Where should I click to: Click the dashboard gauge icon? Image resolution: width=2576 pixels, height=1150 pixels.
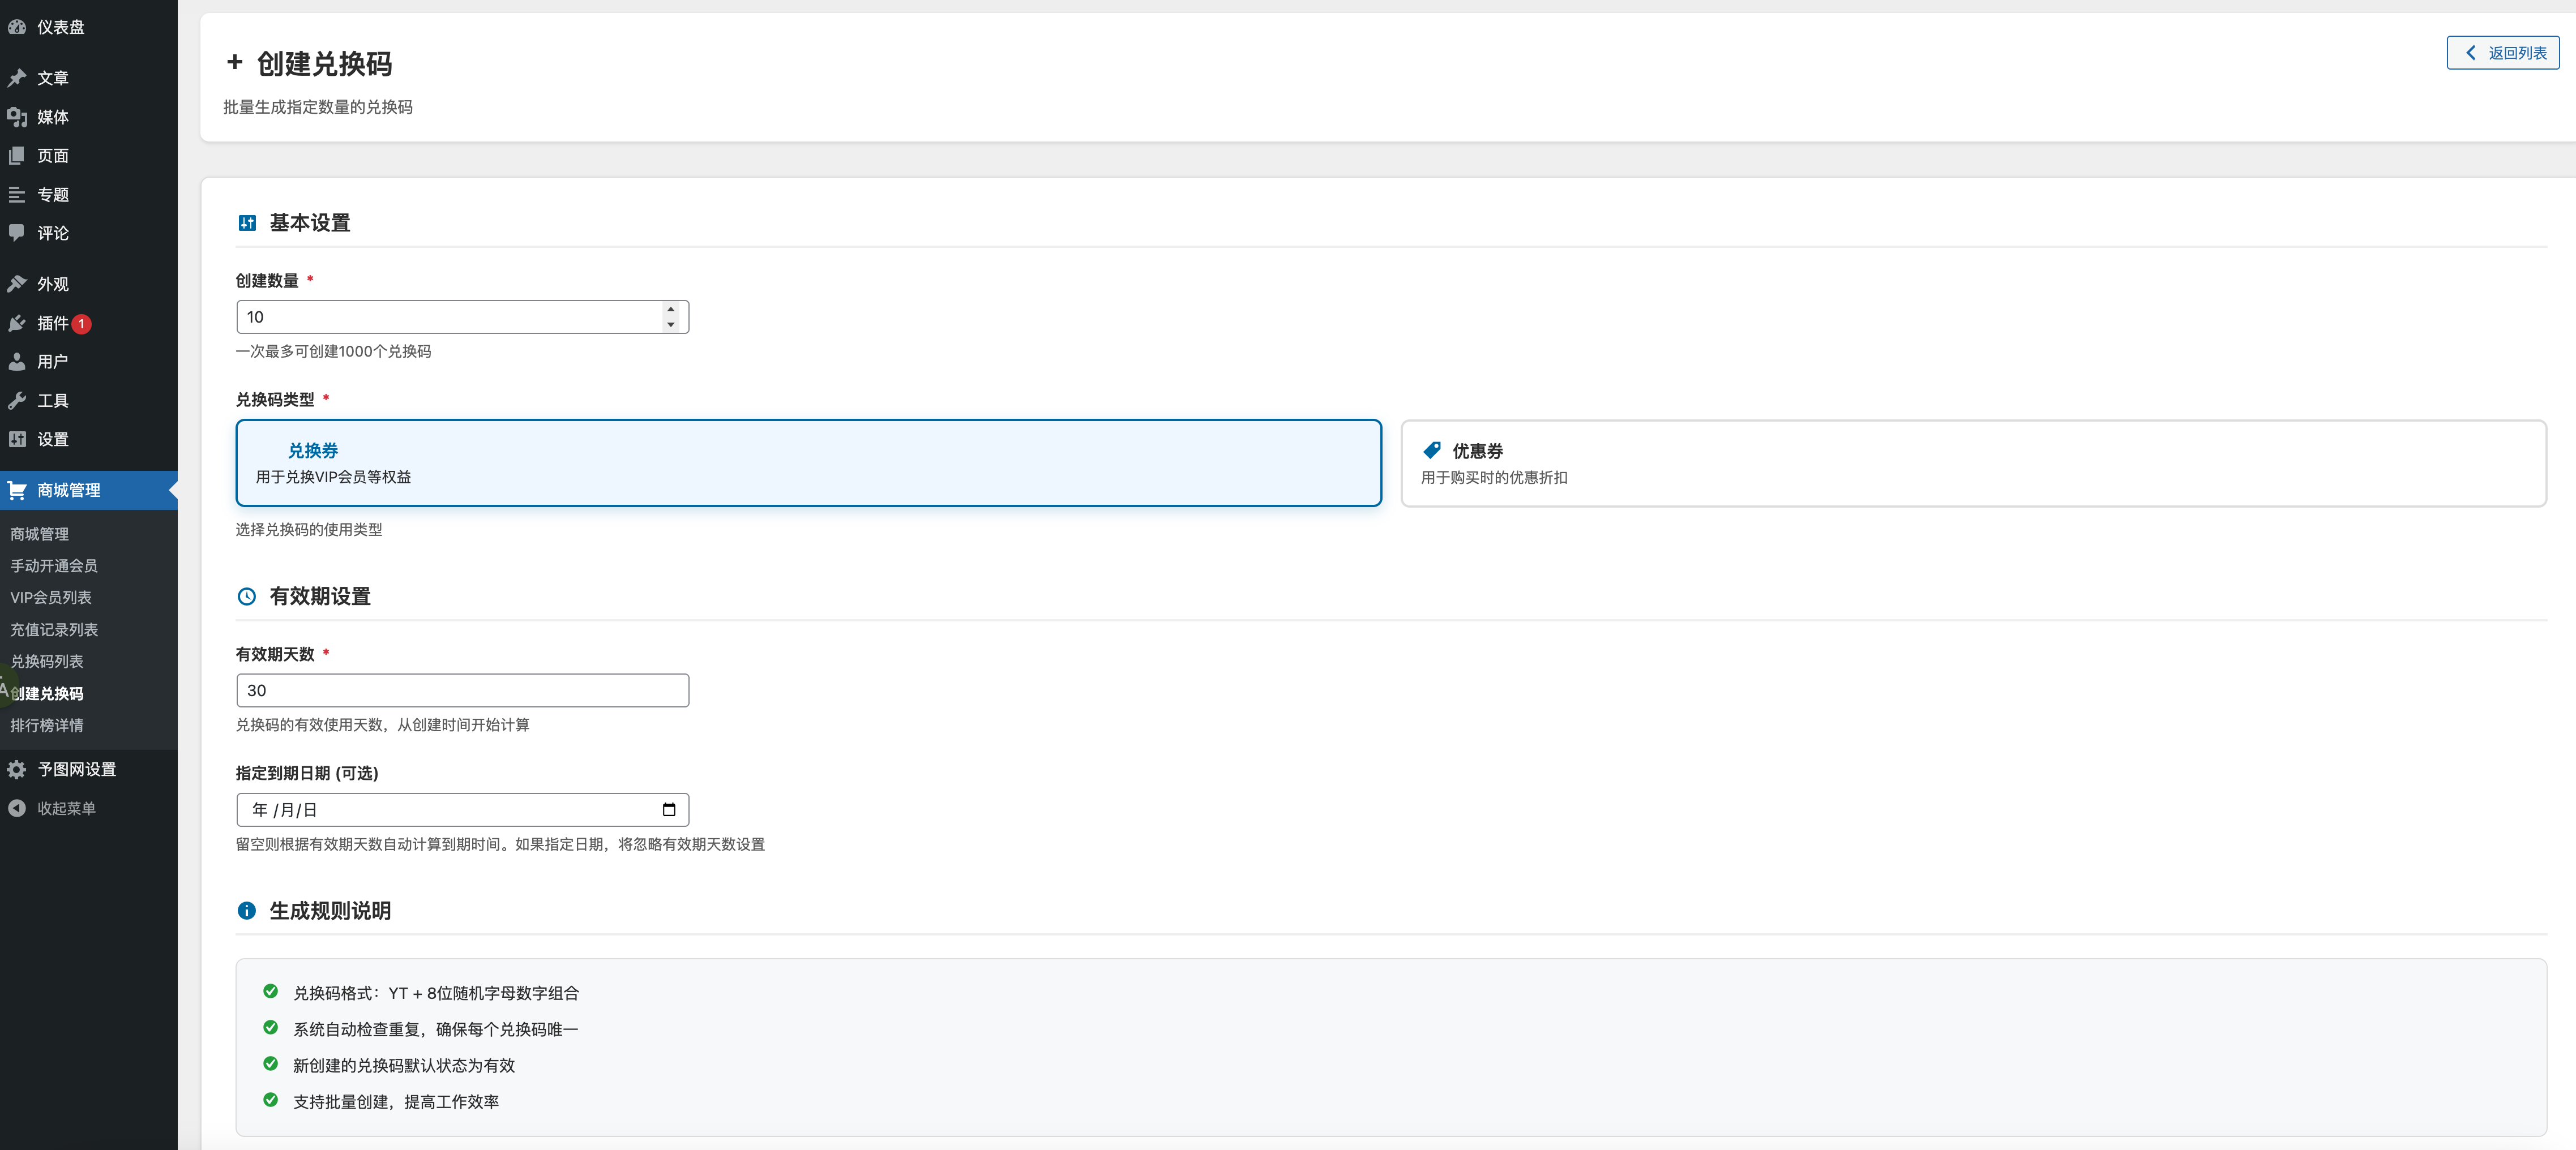[x=17, y=27]
